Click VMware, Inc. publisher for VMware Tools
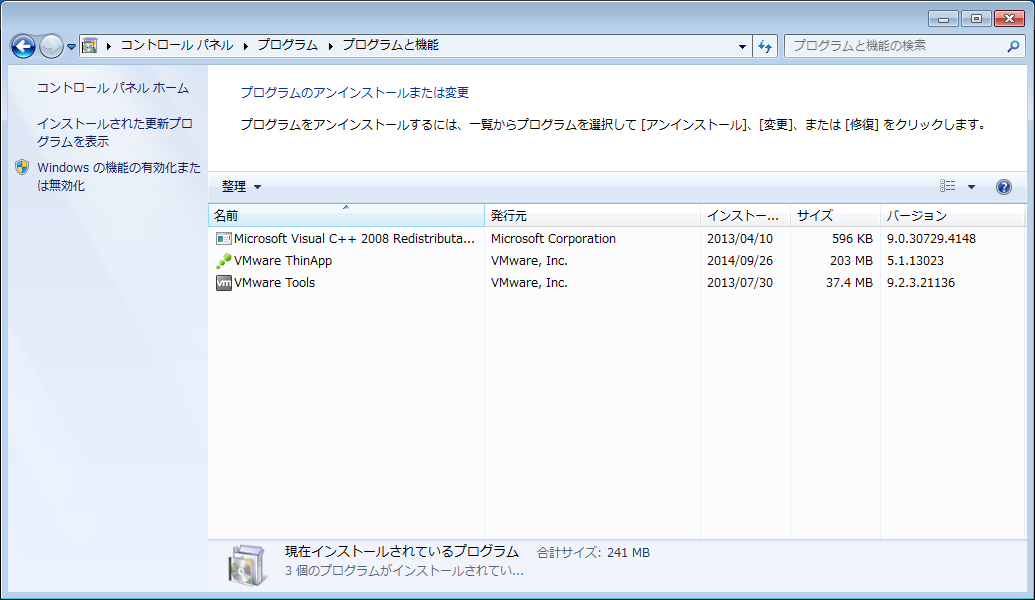The height and width of the screenshot is (600, 1035). [529, 283]
